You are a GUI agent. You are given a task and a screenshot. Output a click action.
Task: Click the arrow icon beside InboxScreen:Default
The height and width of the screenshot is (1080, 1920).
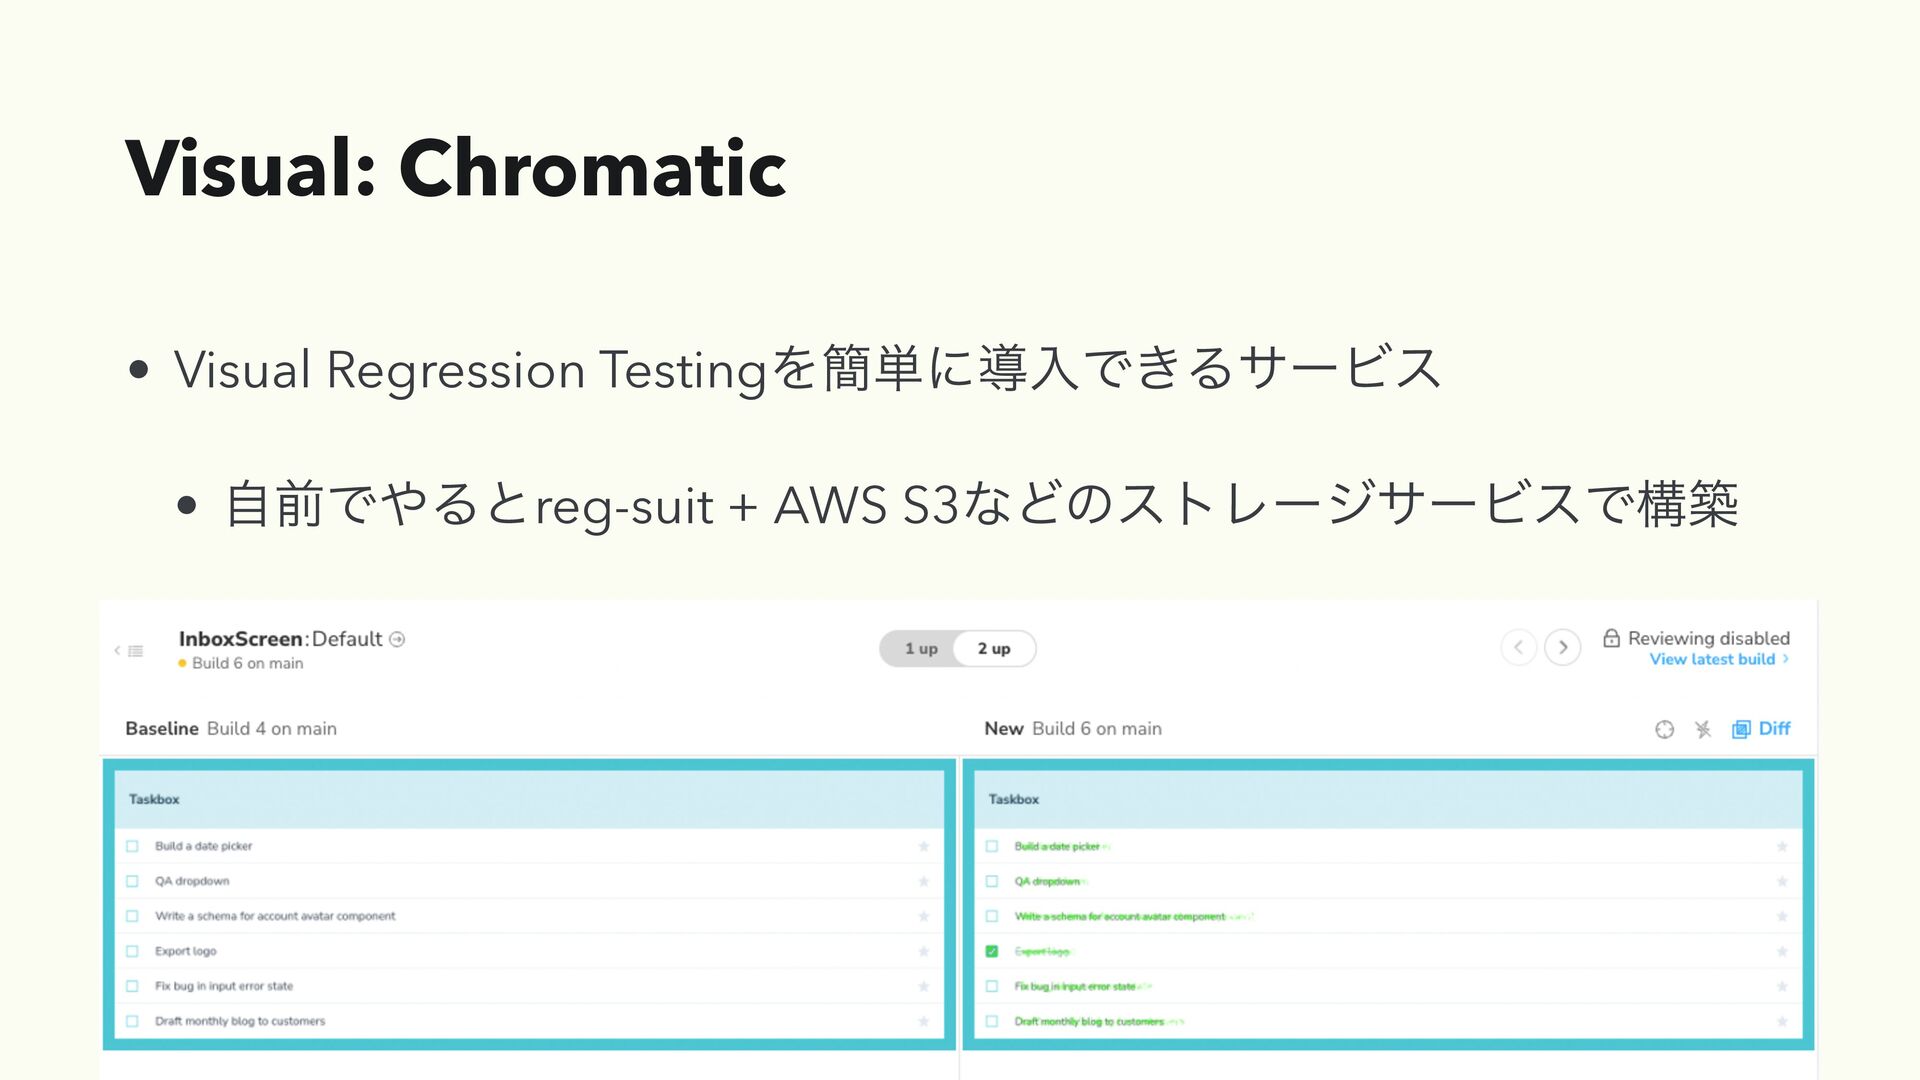click(397, 639)
